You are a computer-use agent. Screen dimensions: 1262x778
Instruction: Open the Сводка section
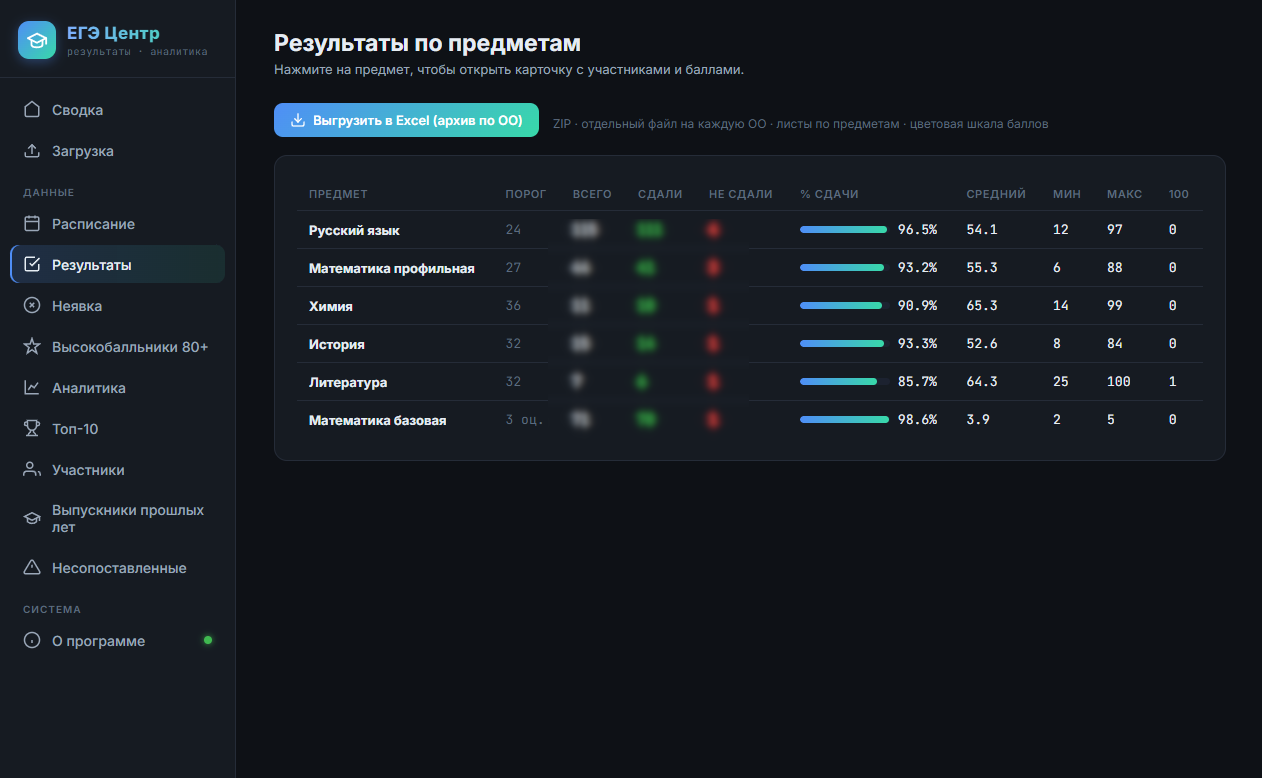point(118,110)
